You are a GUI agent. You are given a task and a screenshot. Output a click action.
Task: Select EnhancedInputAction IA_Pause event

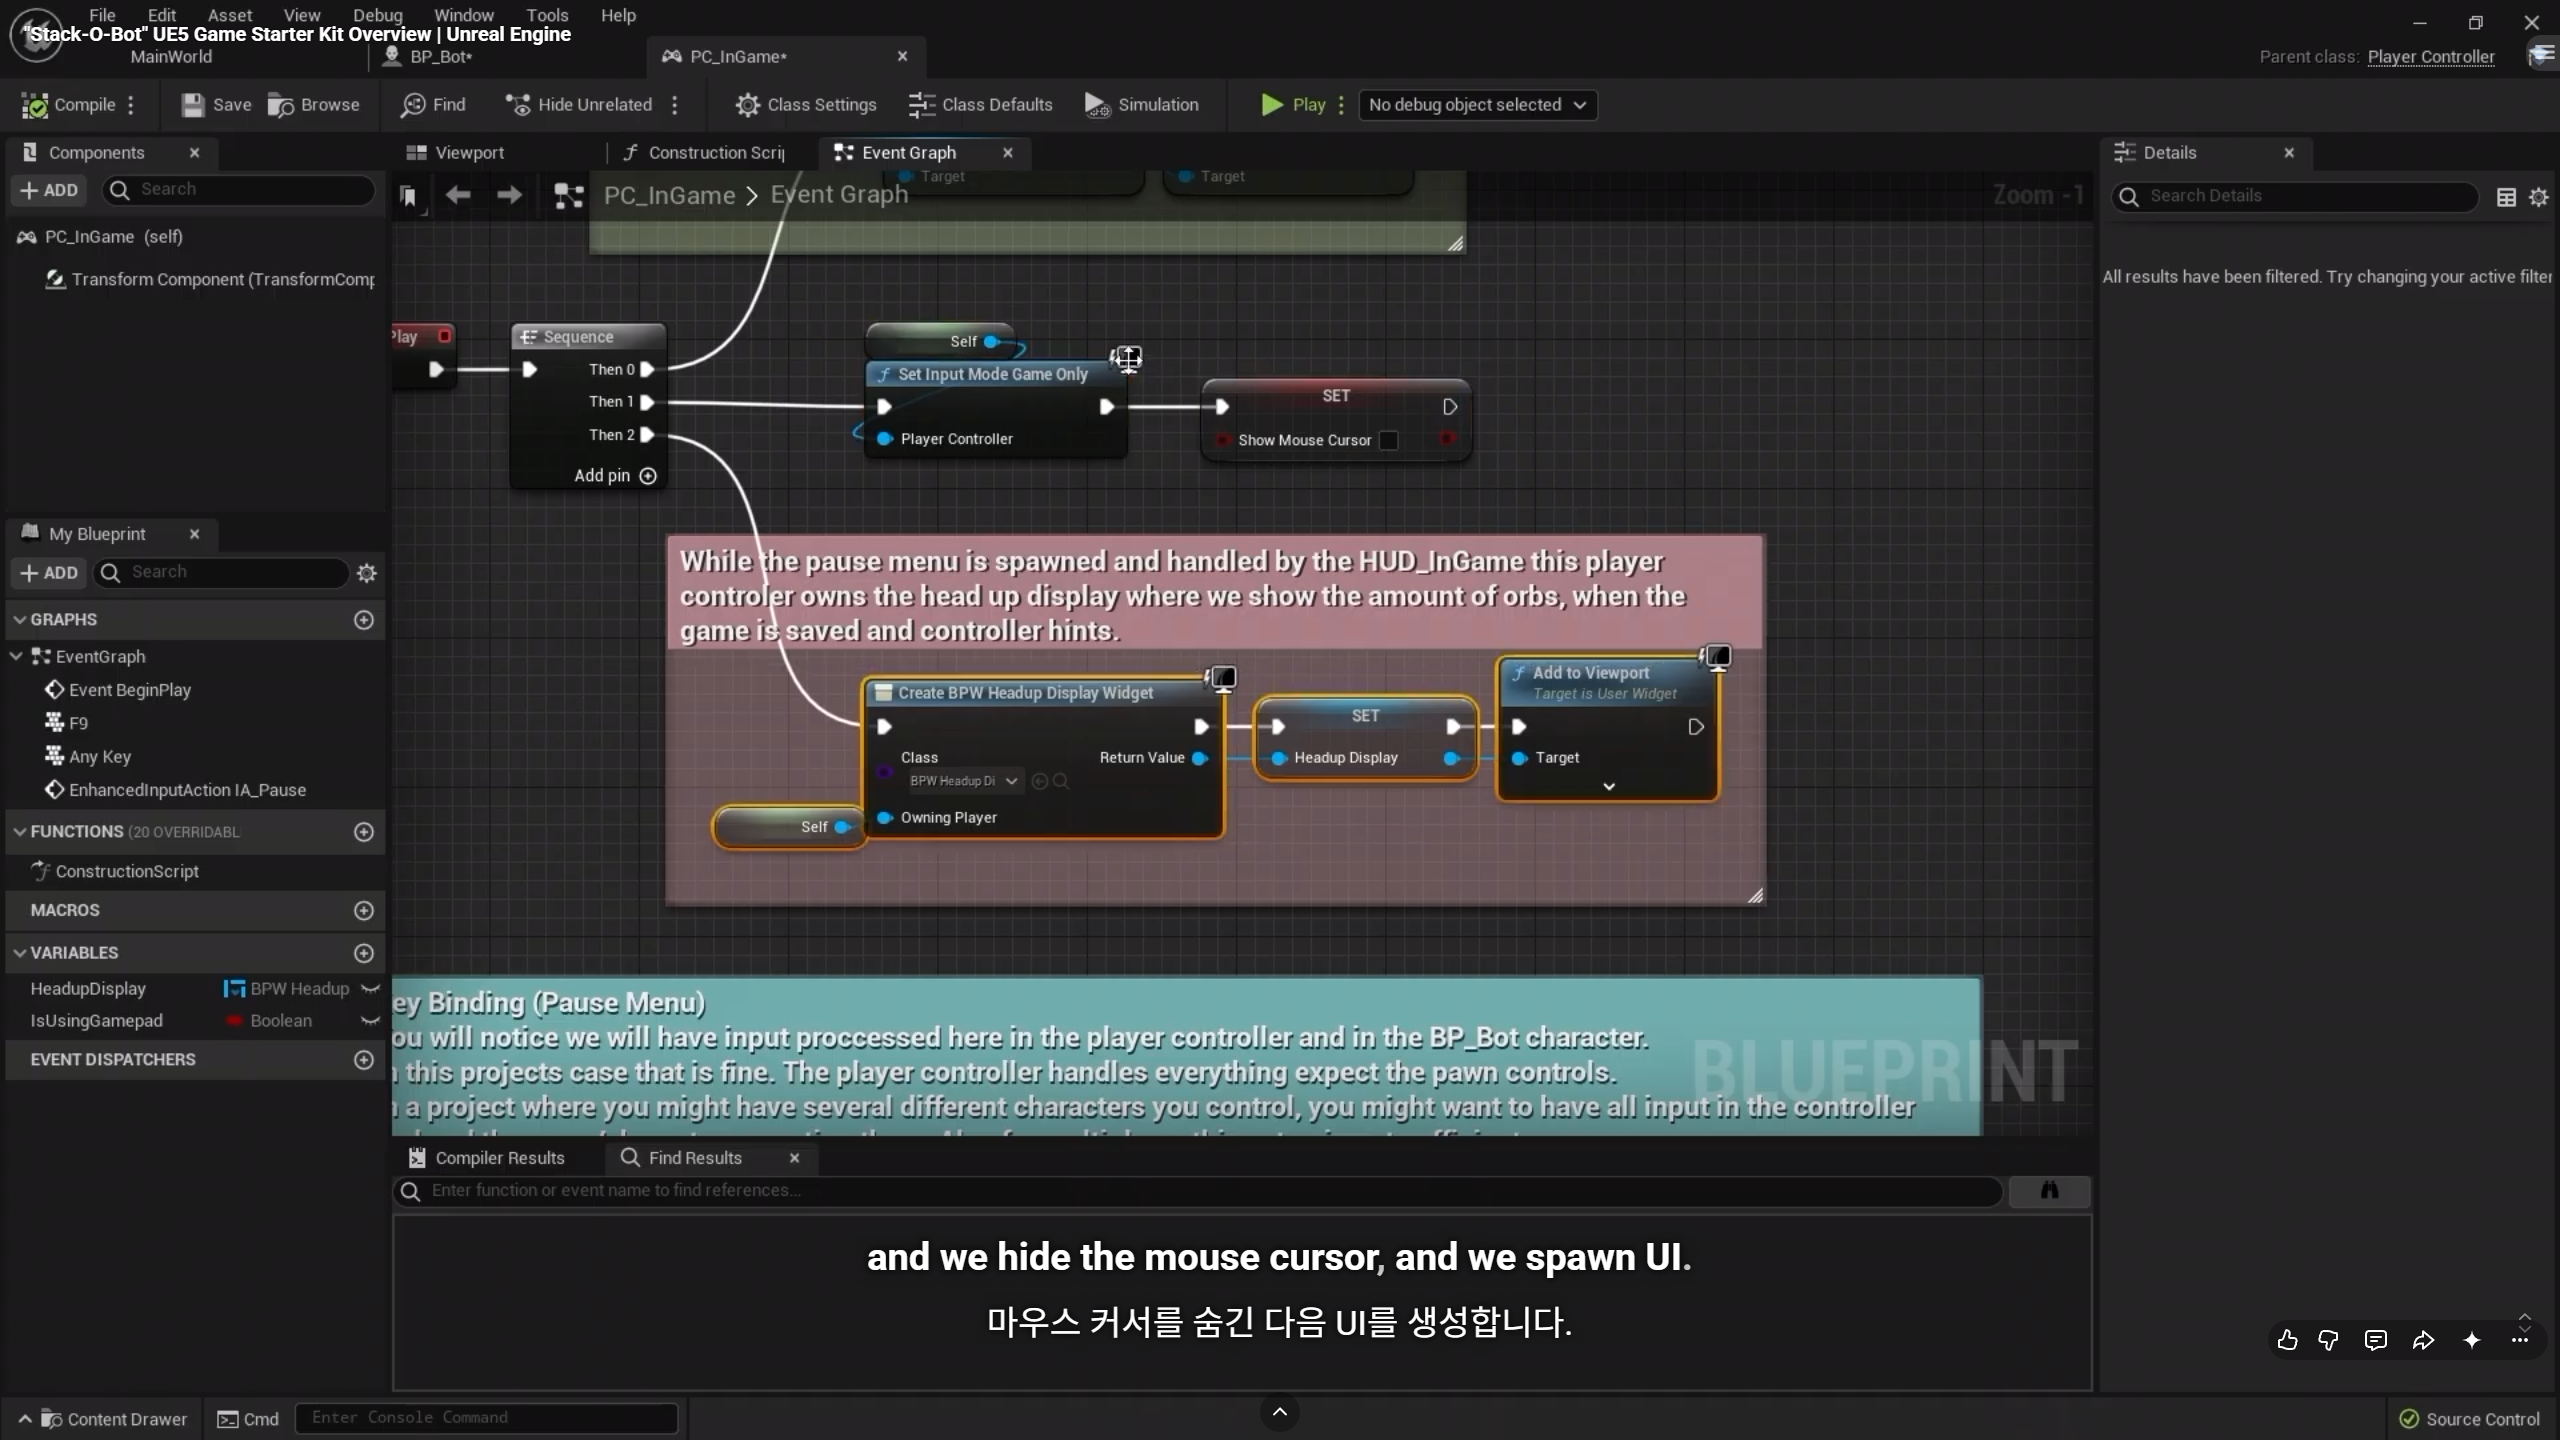pos(176,790)
